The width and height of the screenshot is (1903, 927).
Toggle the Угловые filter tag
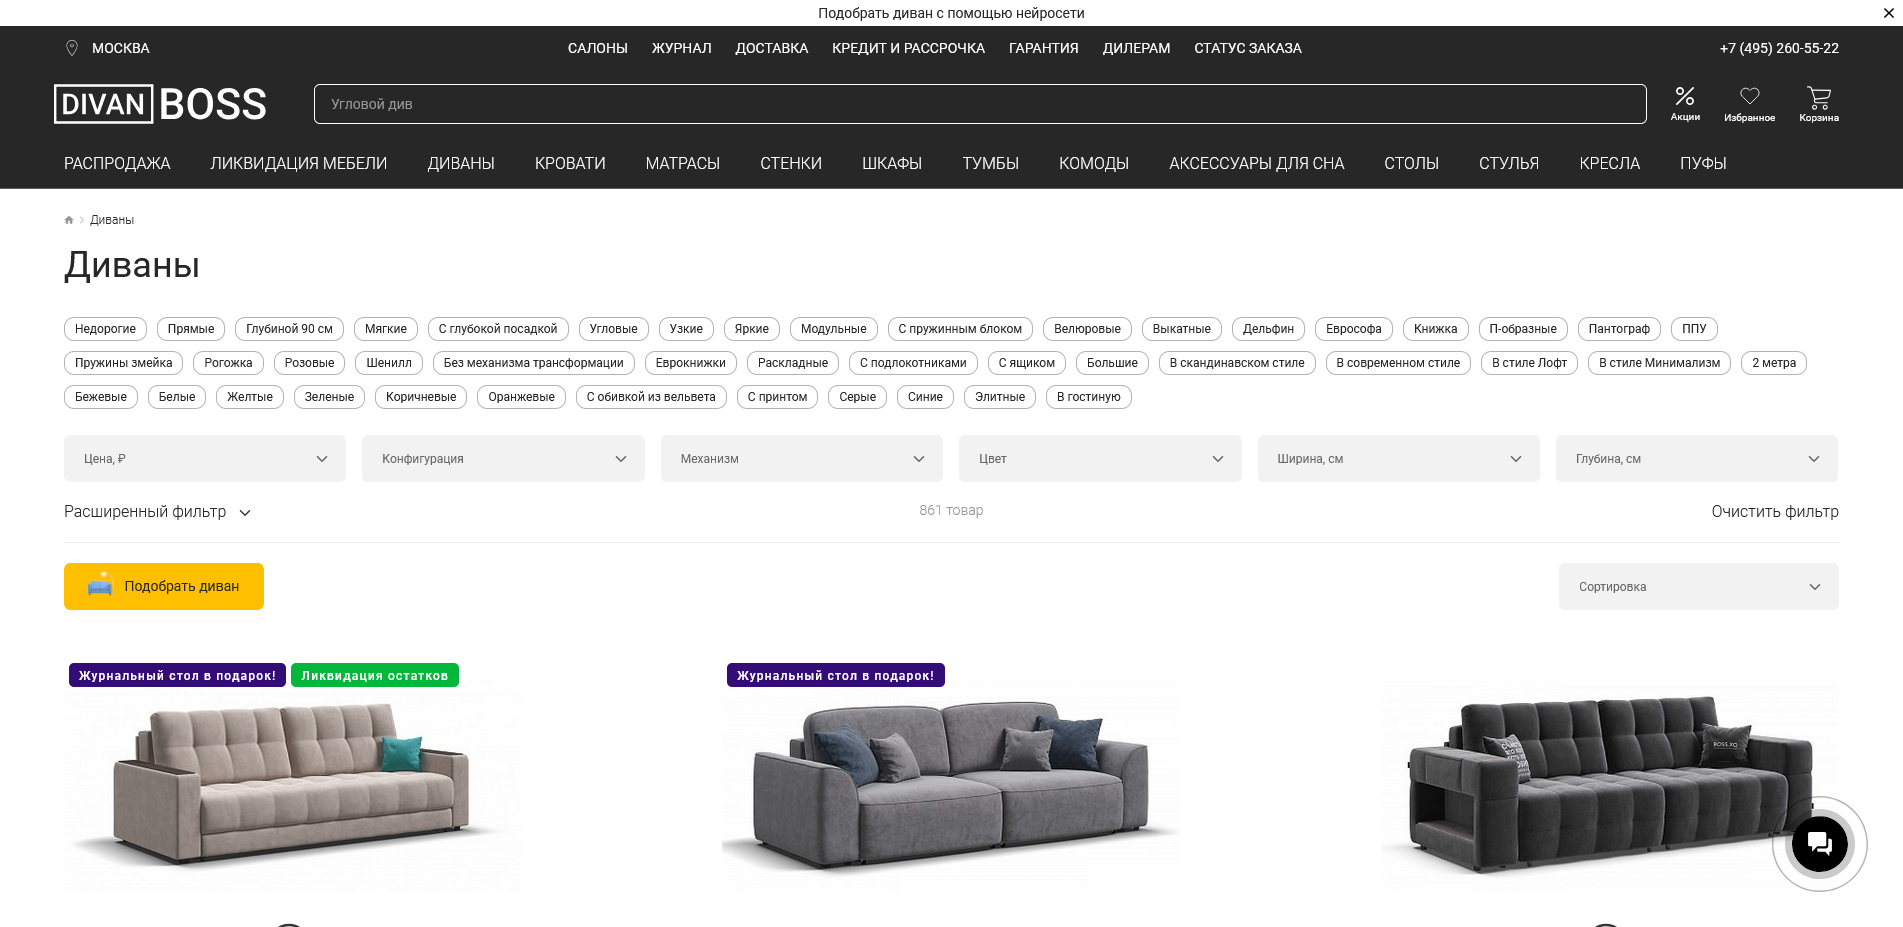click(x=613, y=329)
